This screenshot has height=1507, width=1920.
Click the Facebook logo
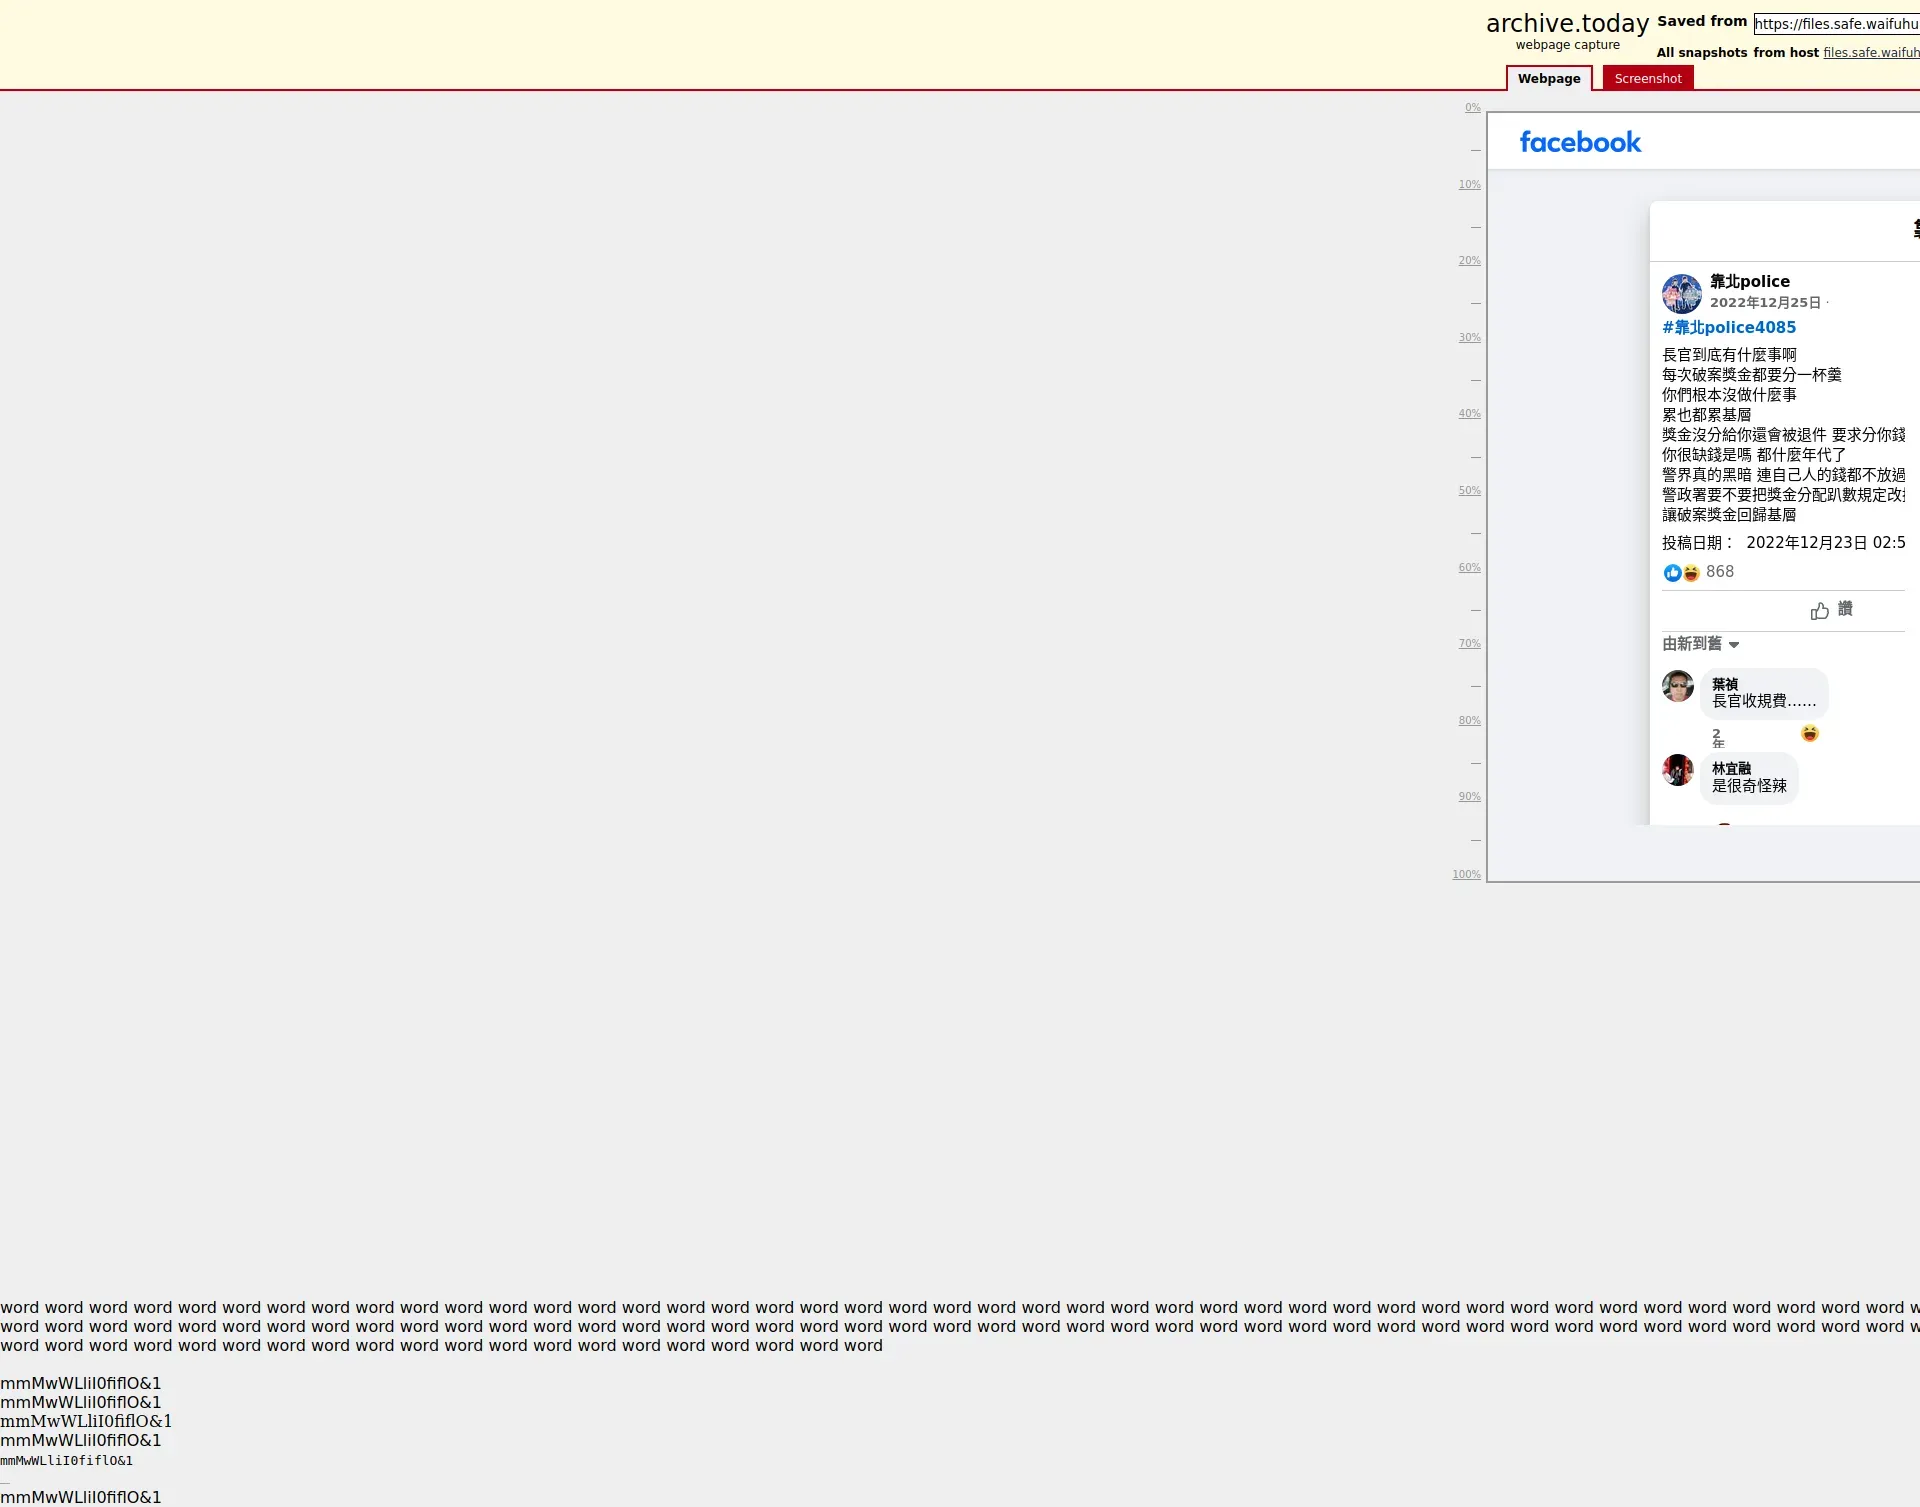pos(1580,142)
